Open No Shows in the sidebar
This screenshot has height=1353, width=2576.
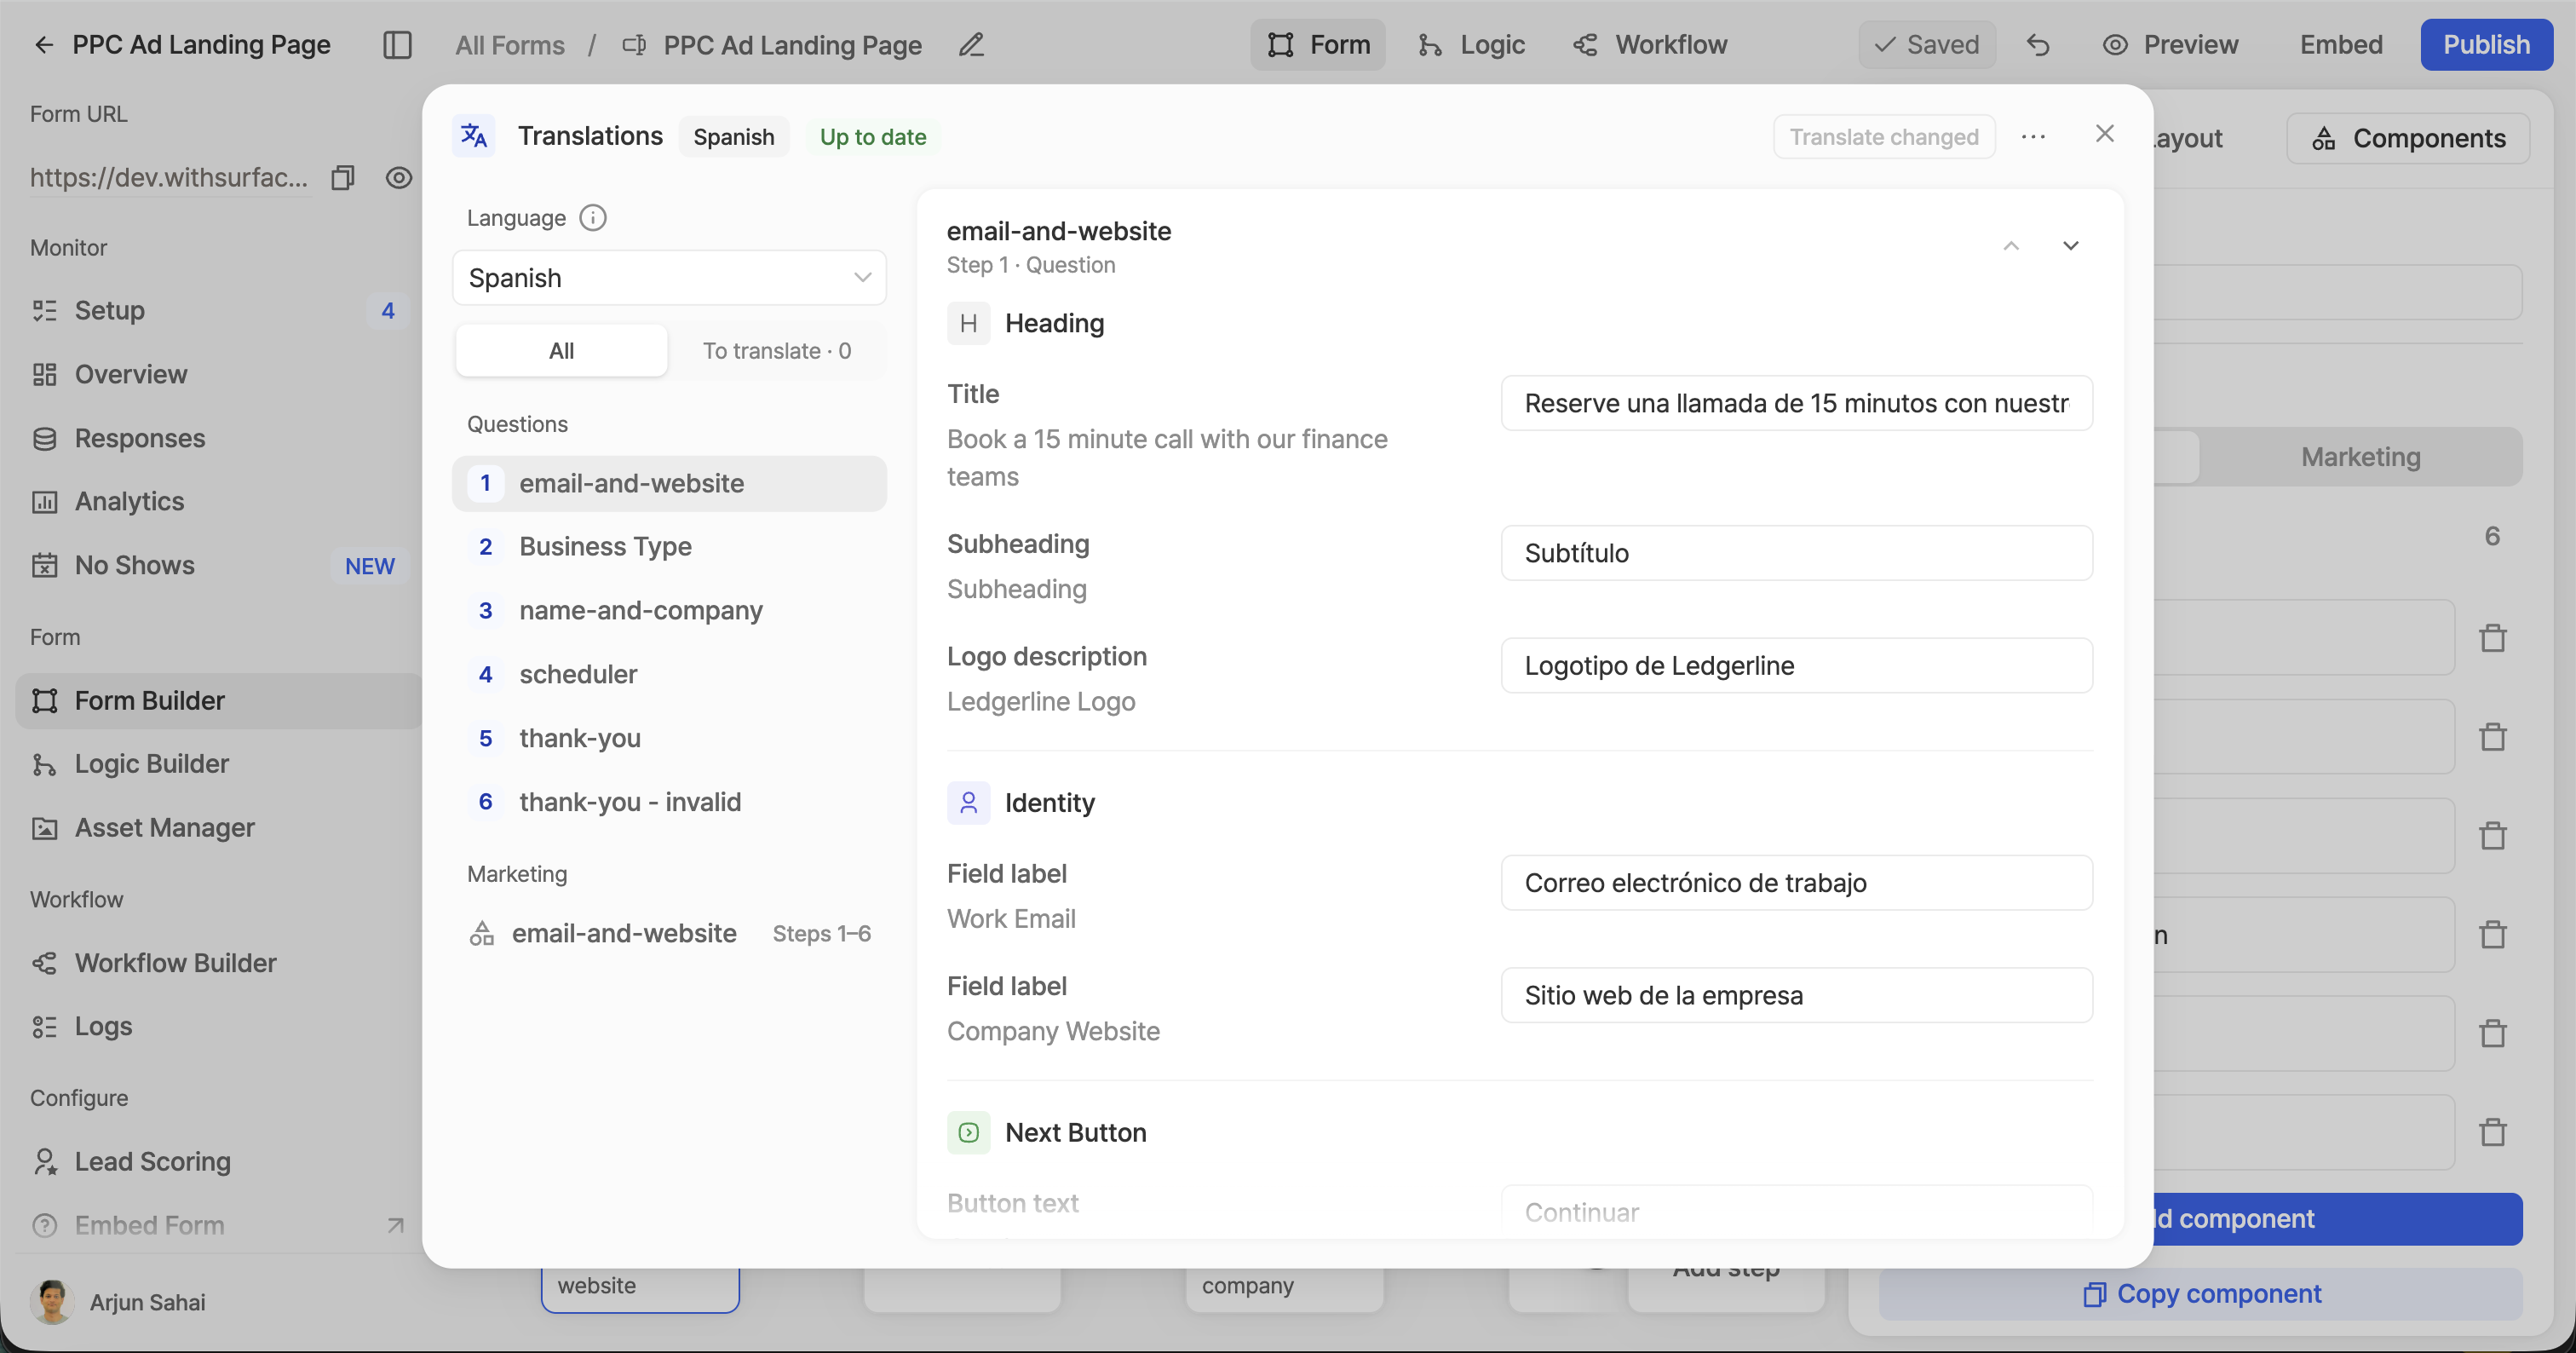pos(217,566)
